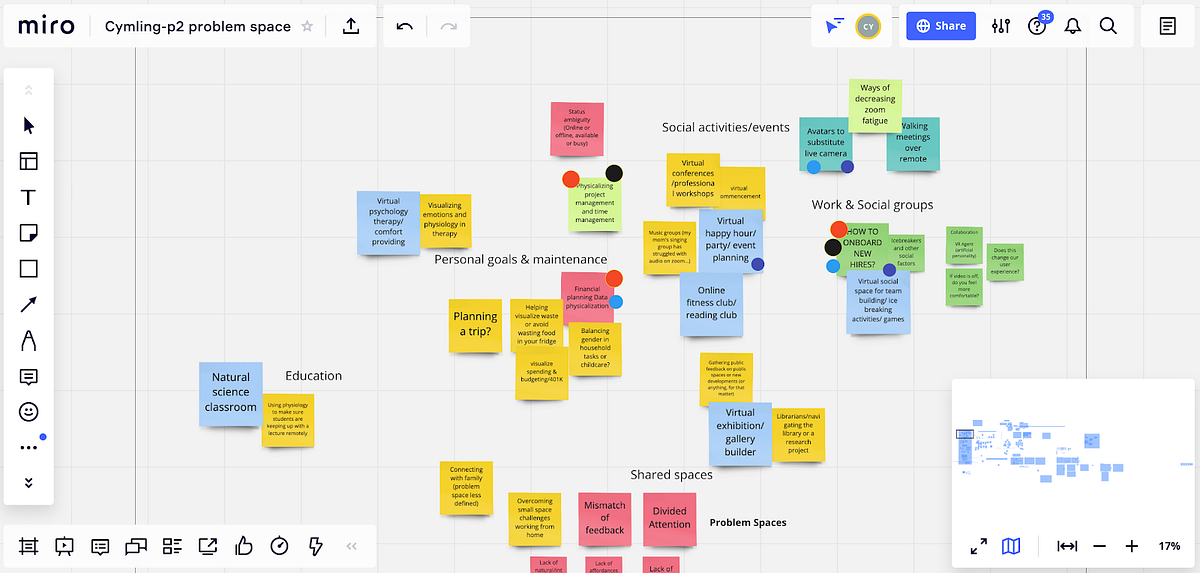Select the Pen drawing tool
The height and width of the screenshot is (573, 1200).
pos(29,341)
